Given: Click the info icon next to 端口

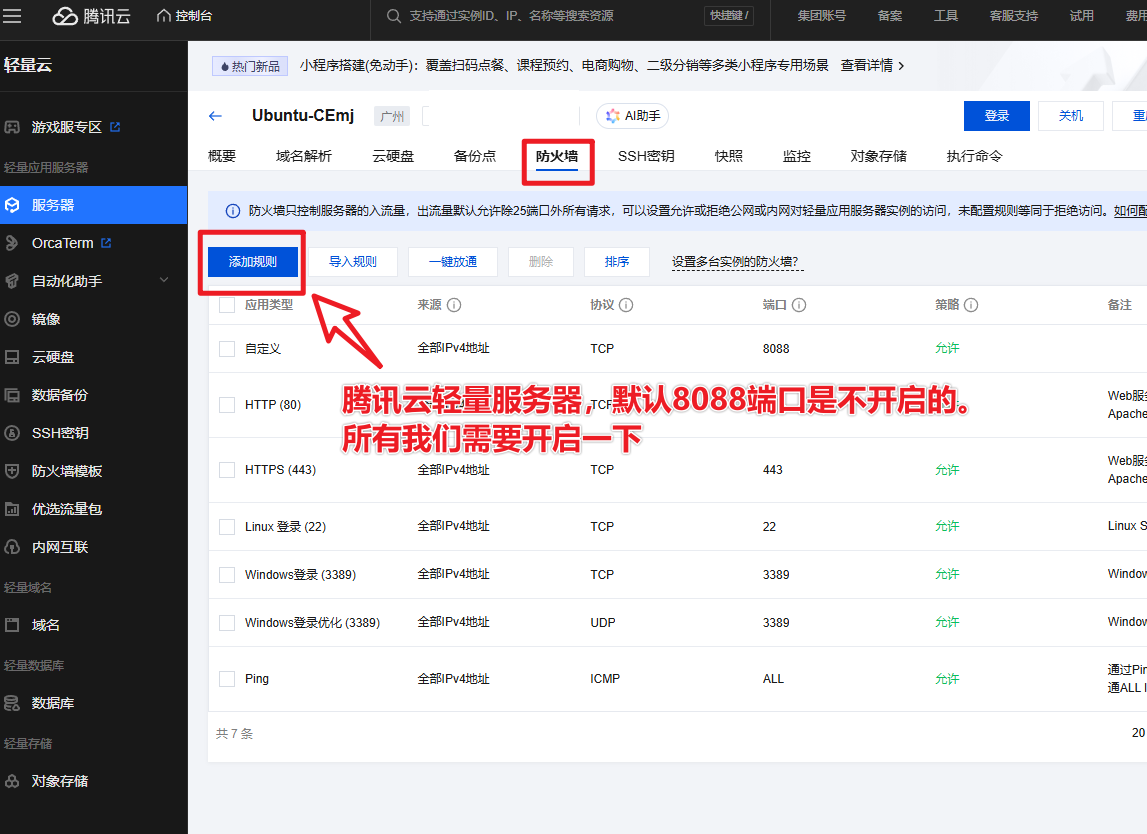Looking at the screenshot, I should pos(799,305).
